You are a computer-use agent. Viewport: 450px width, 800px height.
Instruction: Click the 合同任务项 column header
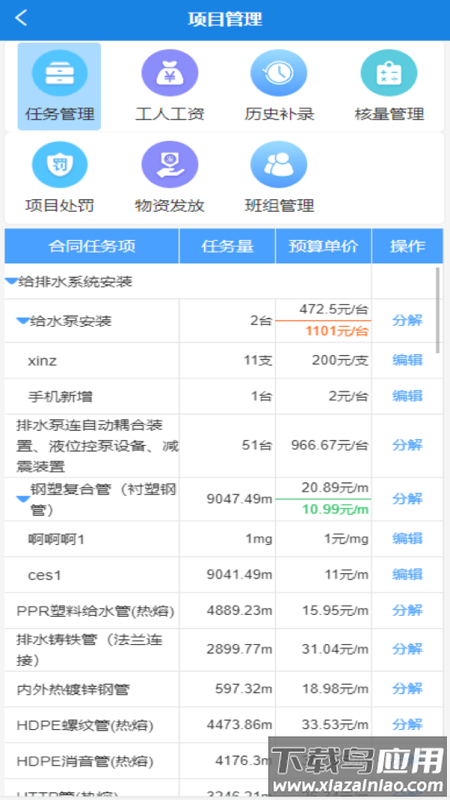[x=92, y=246]
